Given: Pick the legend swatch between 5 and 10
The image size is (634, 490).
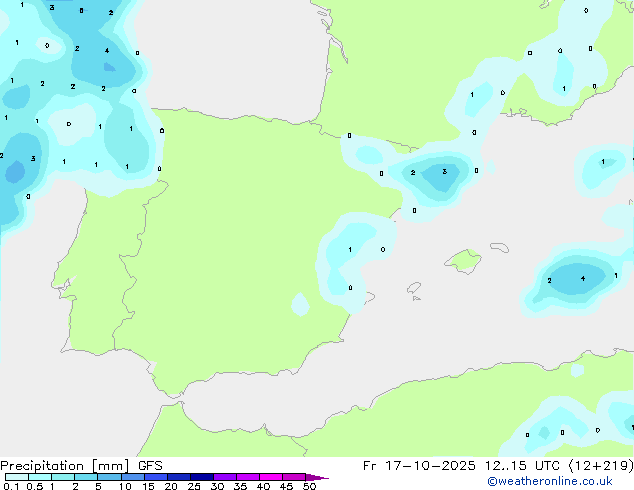Looking at the screenshot, I should coord(109,477).
